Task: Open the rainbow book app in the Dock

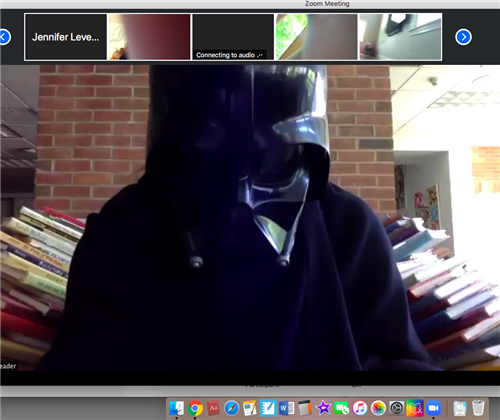Action: [x=415, y=408]
